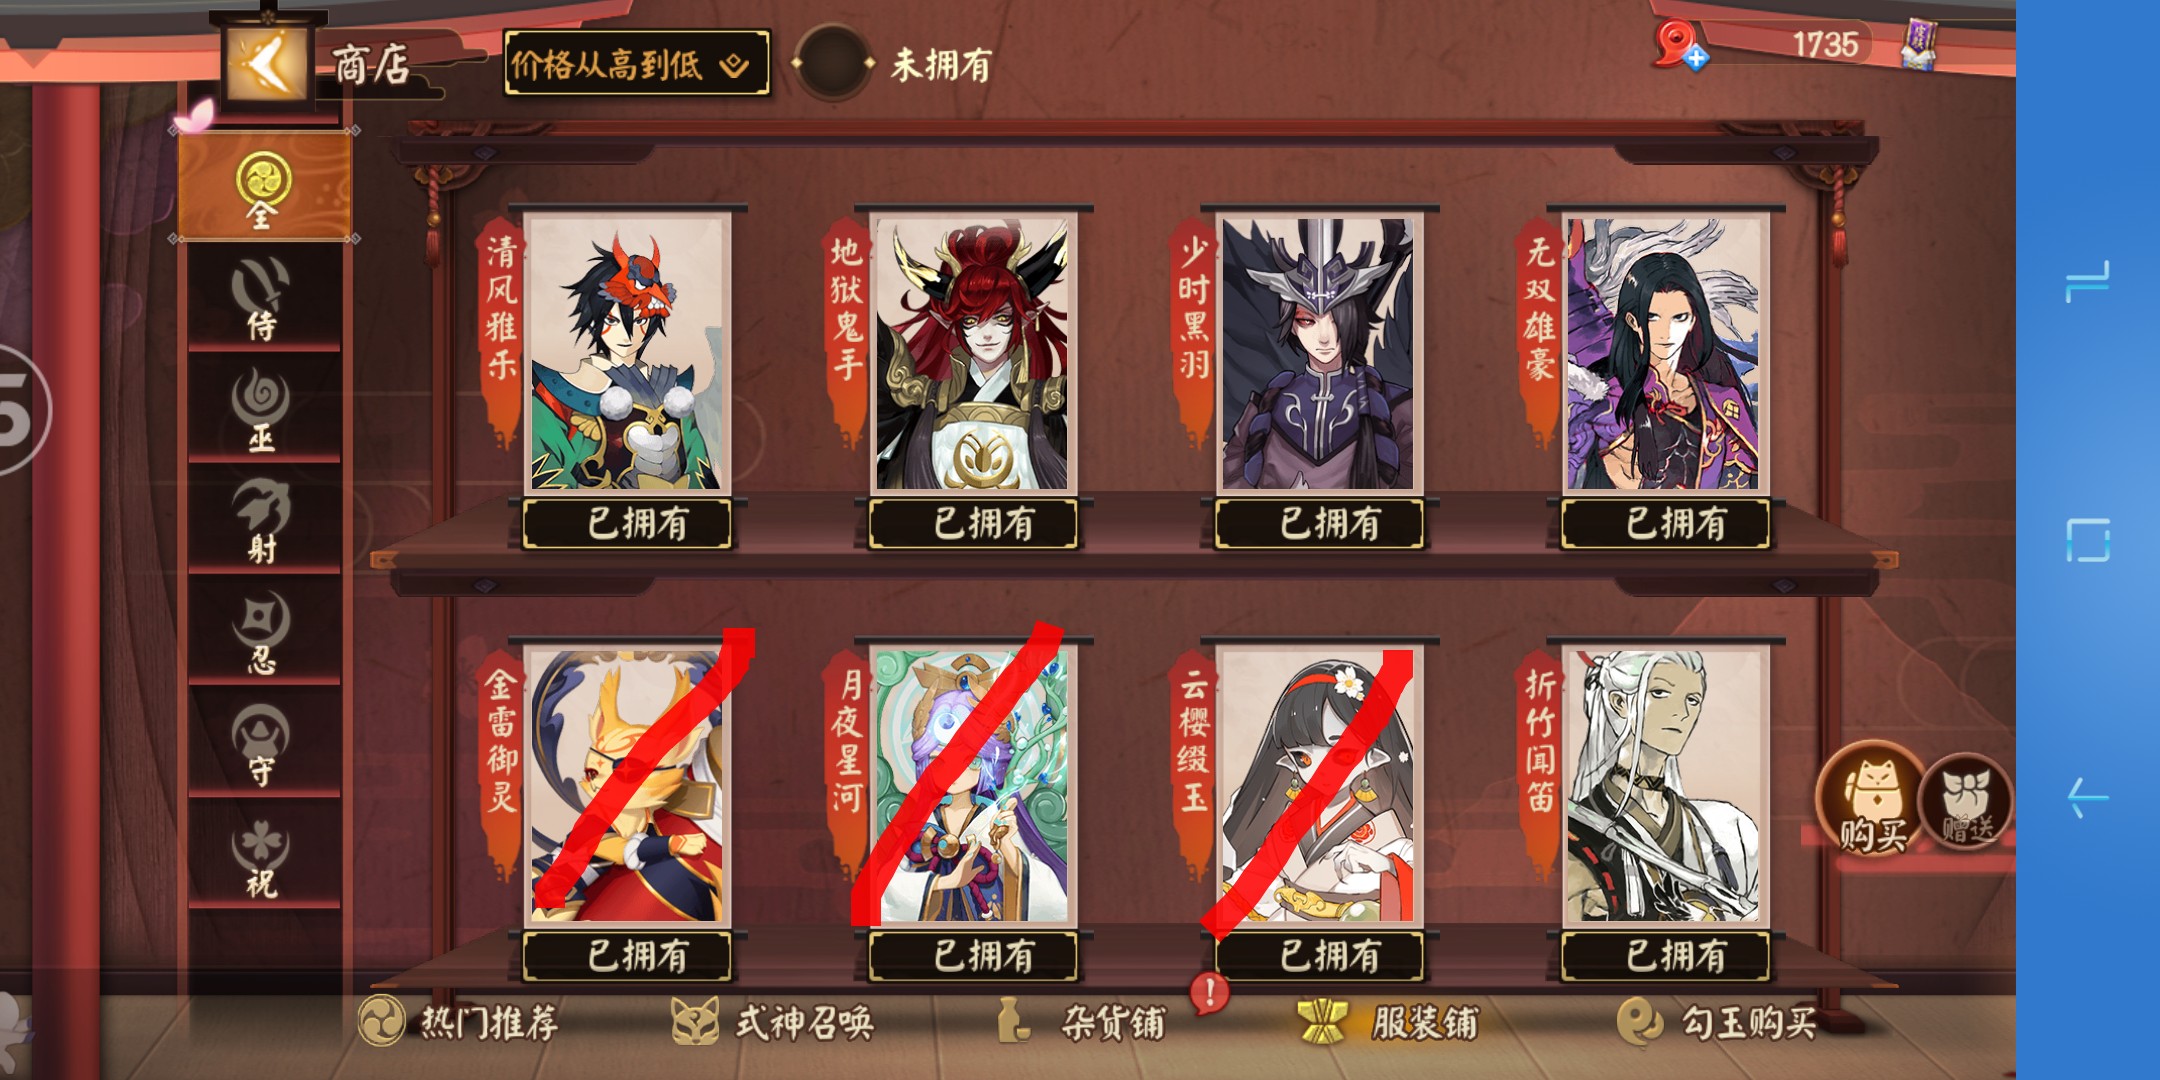This screenshot has height=1080, width=2160.
Task: Filter skins by 巫 witch role
Action: (x=263, y=410)
